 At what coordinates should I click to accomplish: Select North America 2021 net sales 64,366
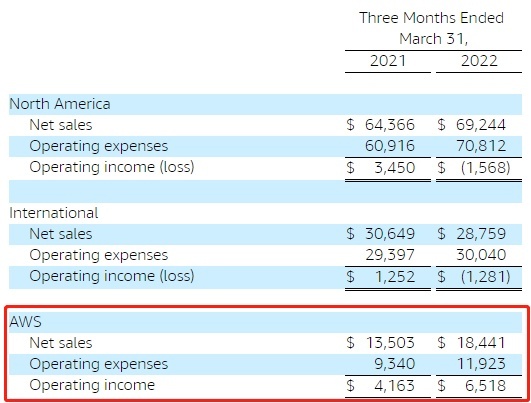click(389, 125)
